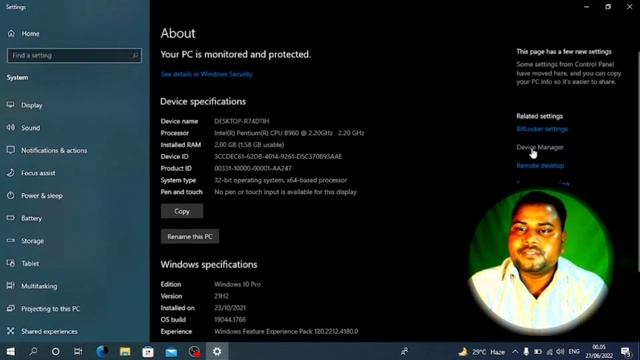Open the Home settings page
This screenshot has height=360, width=640.
tap(24, 33)
